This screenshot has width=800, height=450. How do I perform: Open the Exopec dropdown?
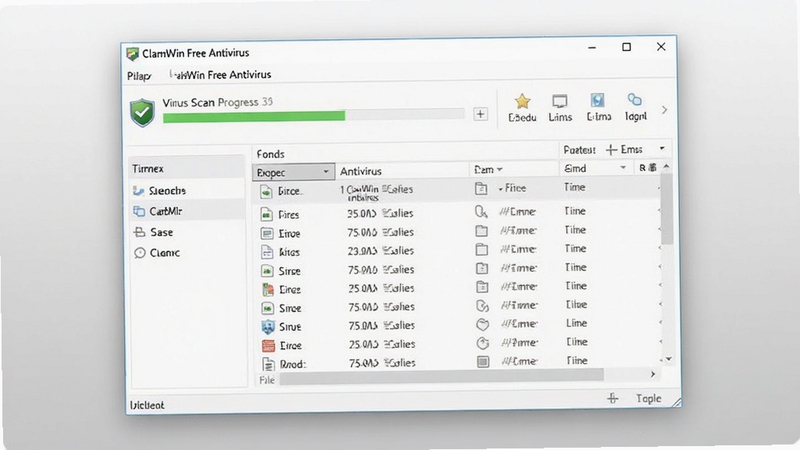tap(293, 172)
